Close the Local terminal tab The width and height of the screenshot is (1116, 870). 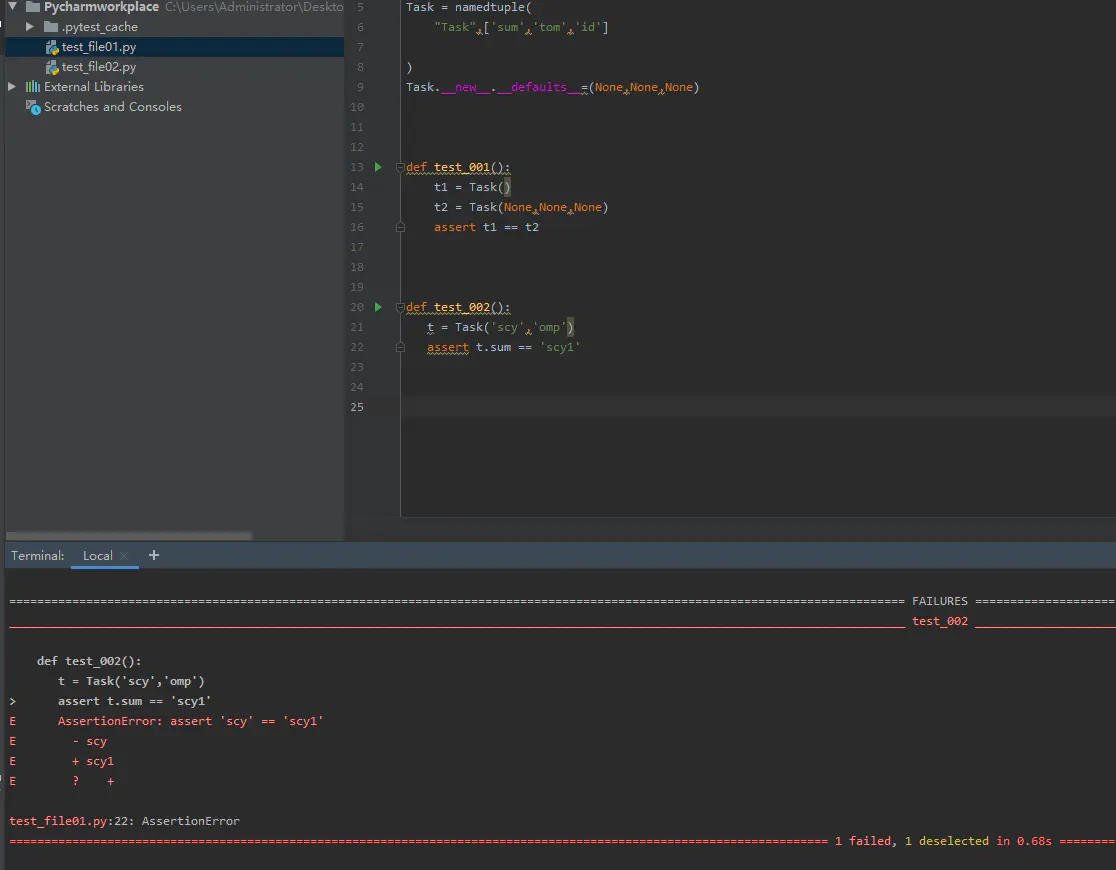pos(125,556)
